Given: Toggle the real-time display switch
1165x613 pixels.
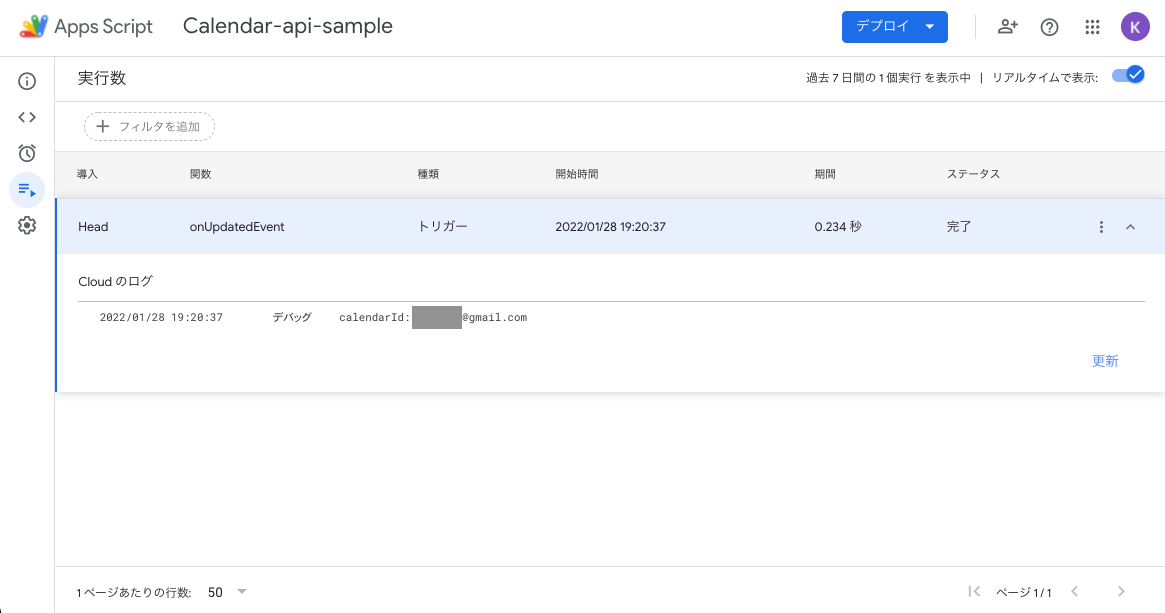Looking at the screenshot, I should [1128, 75].
